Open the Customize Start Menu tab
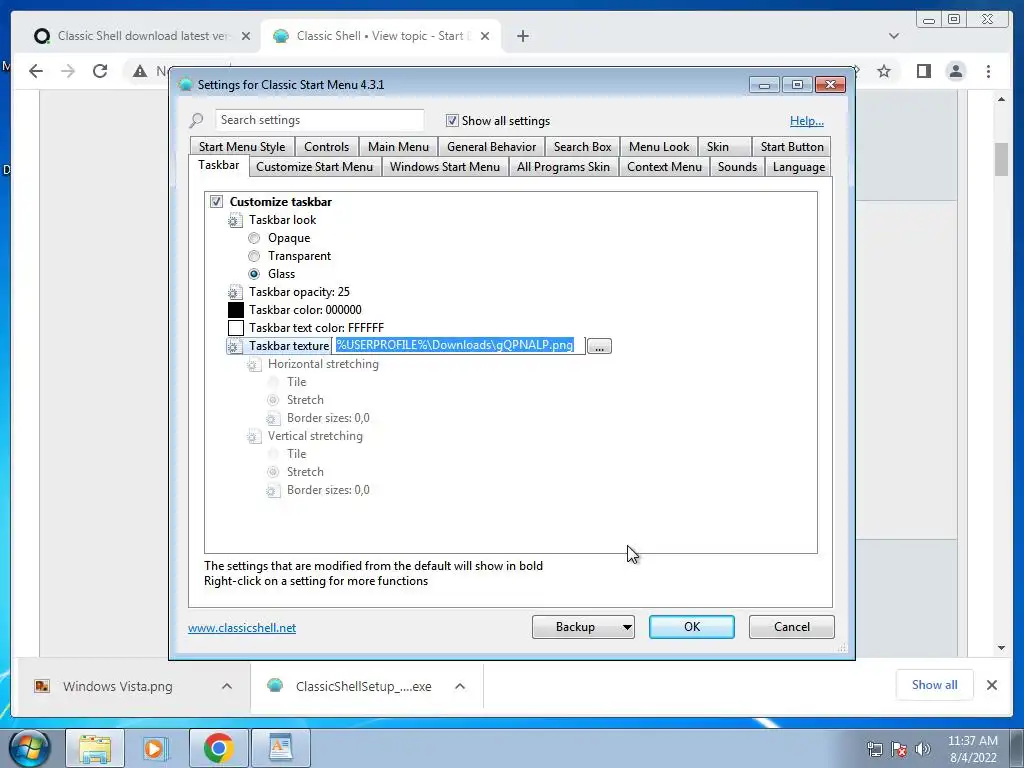The height and width of the screenshot is (768, 1024). 315,167
